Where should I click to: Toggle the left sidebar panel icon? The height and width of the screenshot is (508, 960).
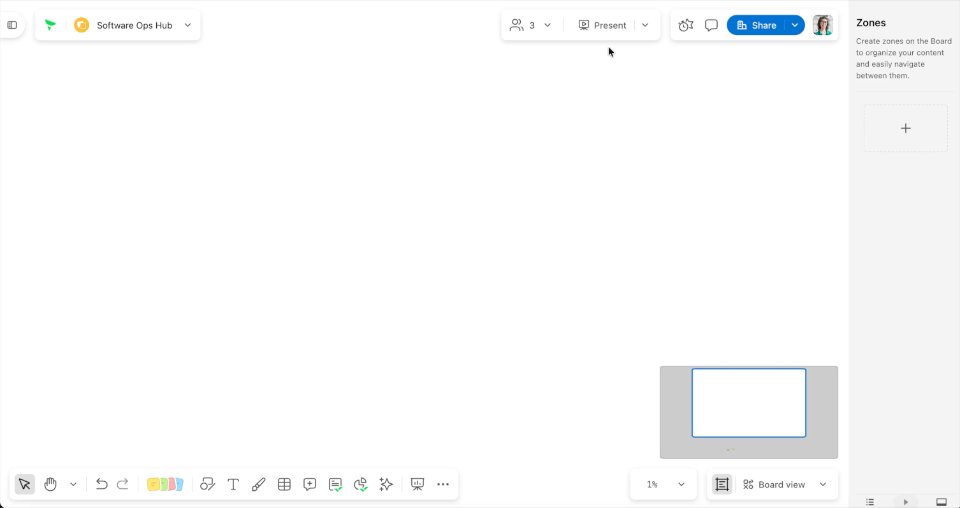[x=12, y=25]
